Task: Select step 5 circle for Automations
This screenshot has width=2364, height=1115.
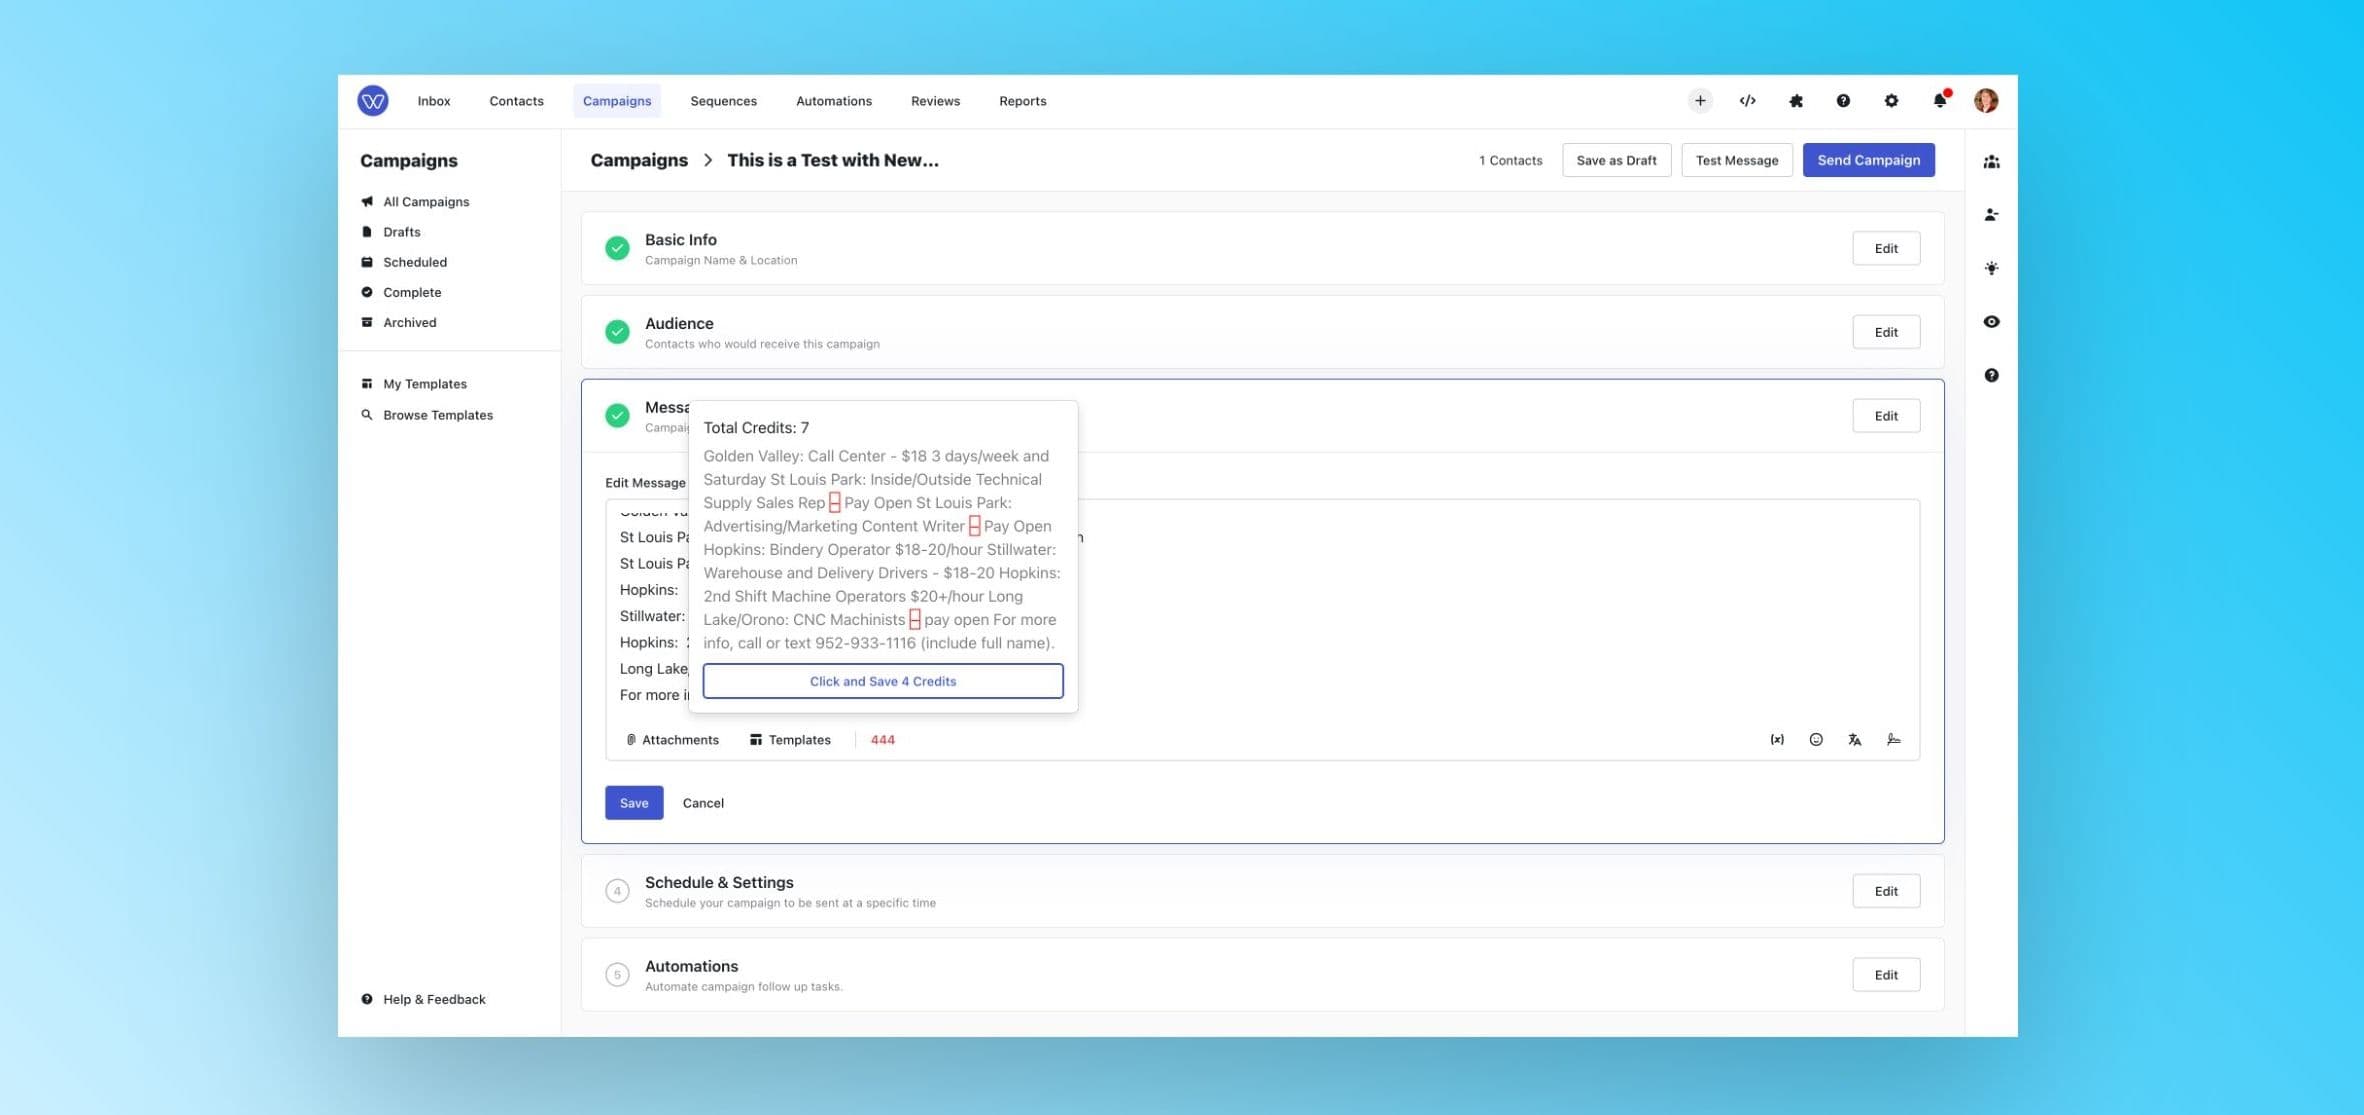Action: tap(617, 974)
